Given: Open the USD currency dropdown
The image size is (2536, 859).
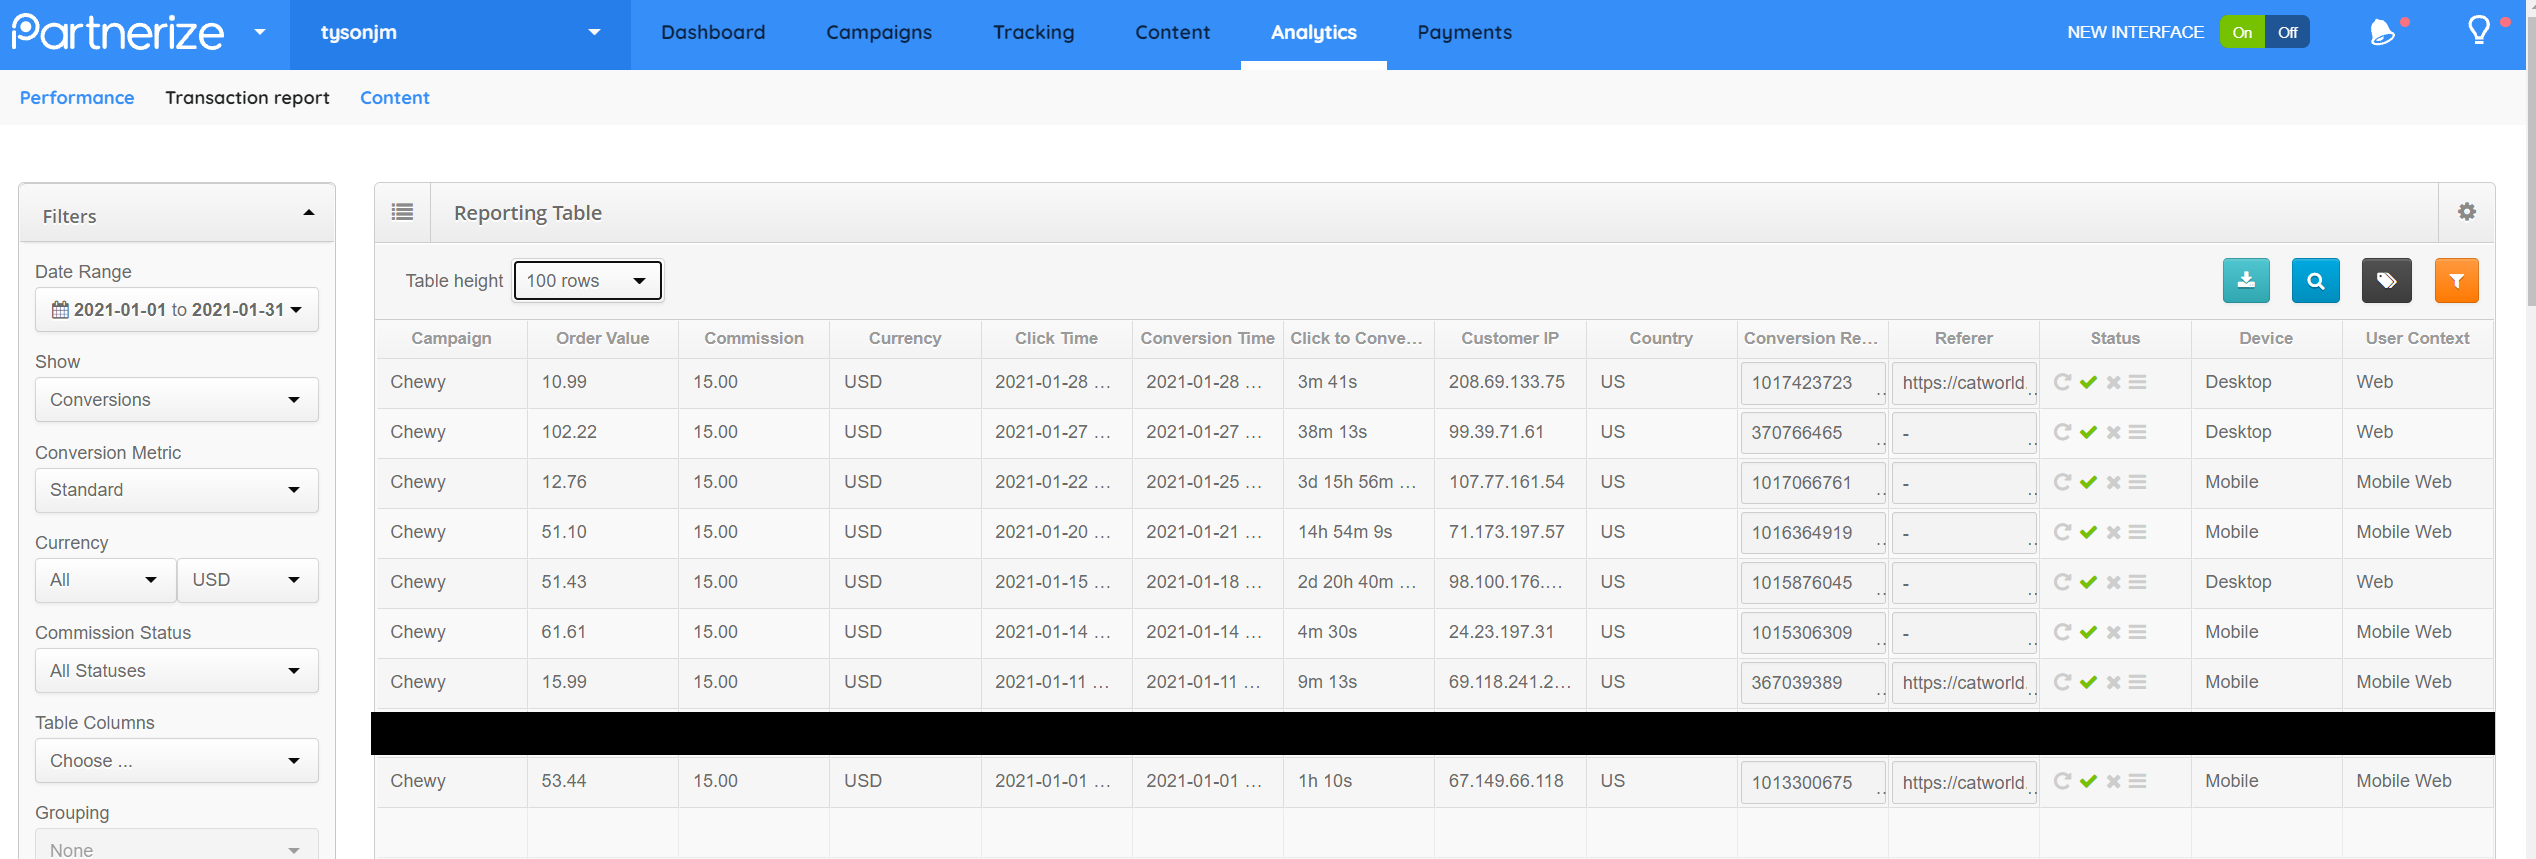Looking at the screenshot, I should tap(248, 580).
